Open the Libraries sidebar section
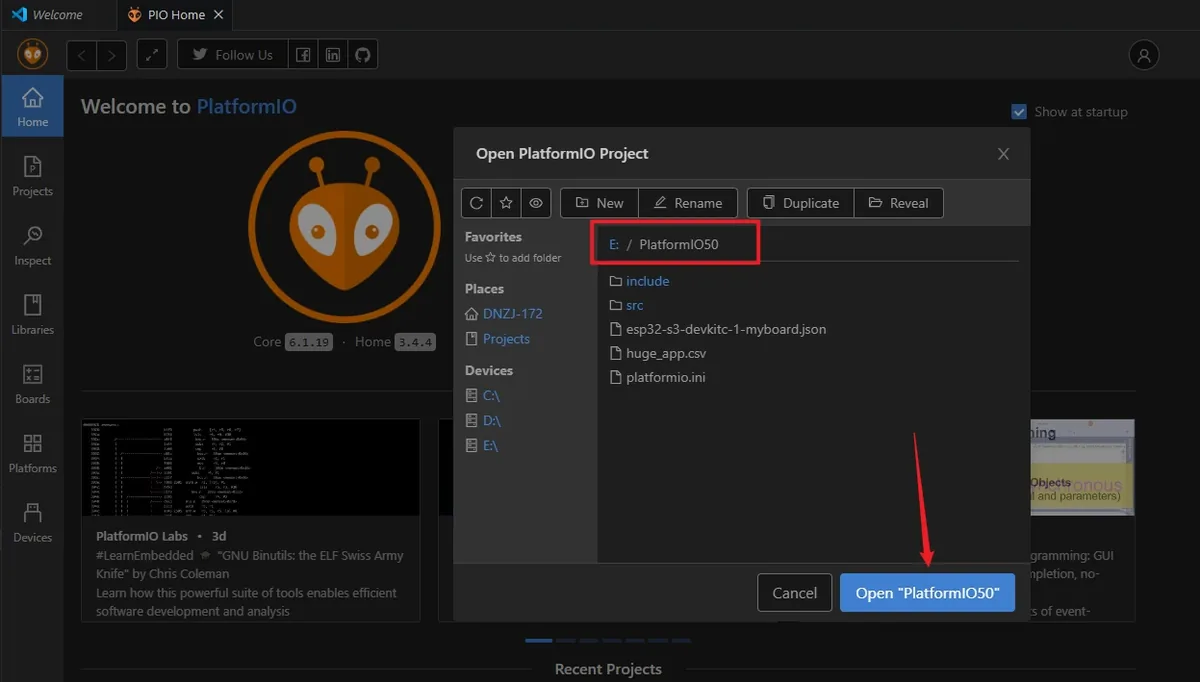This screenshot has width=1200, height=682. (32, 314)
